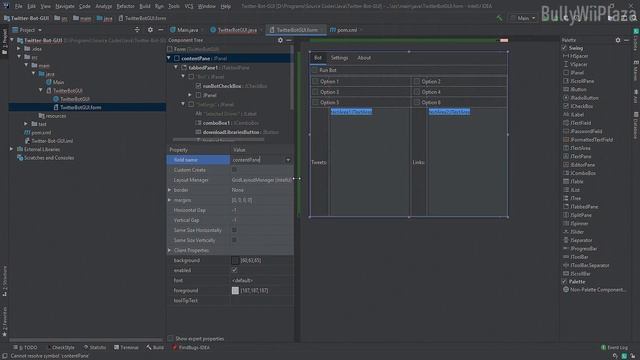
Task: Expand the JPanel node under runBotCheckBox
Action: pos(190,95)
